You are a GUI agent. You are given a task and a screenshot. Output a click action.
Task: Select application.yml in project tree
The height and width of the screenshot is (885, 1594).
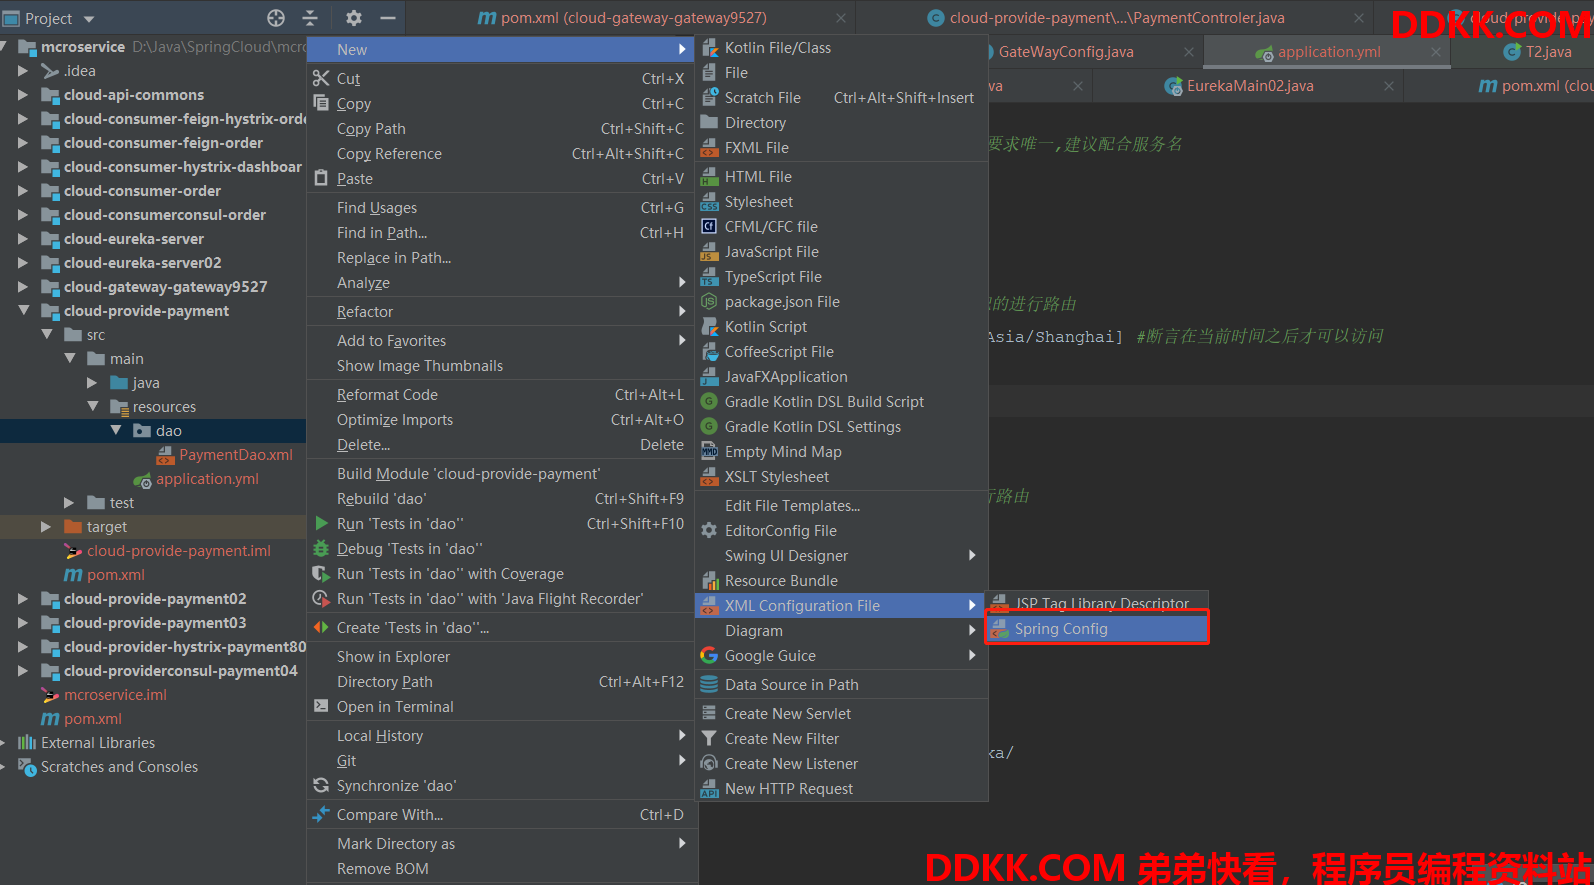(207, 479)
